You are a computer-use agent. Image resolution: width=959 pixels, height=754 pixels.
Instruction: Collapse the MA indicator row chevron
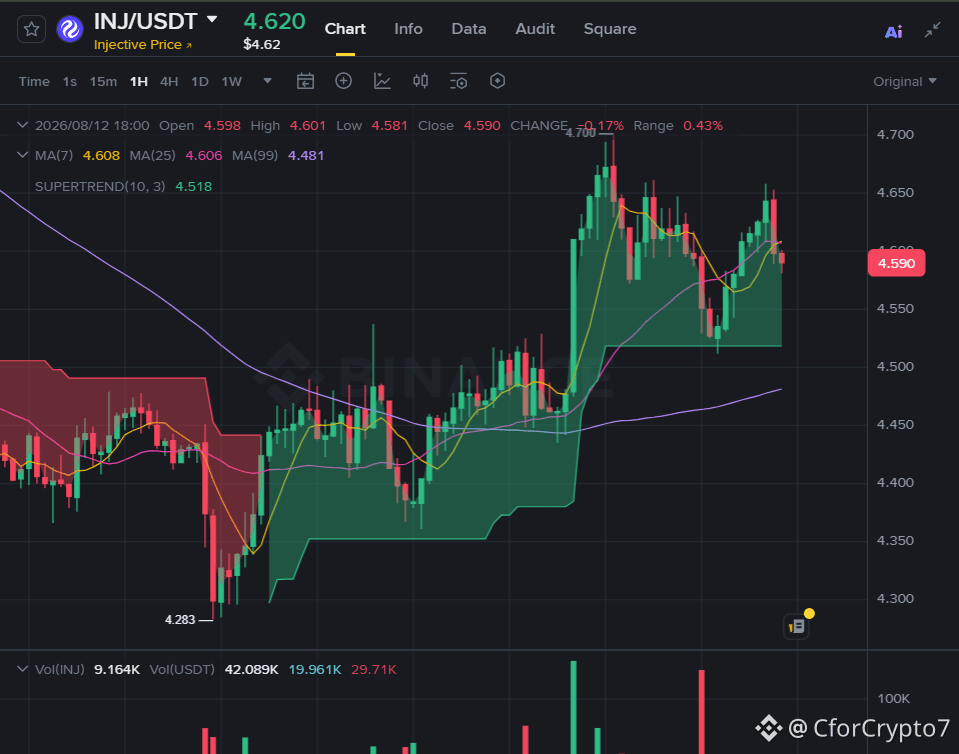click(x=23, y=155)
